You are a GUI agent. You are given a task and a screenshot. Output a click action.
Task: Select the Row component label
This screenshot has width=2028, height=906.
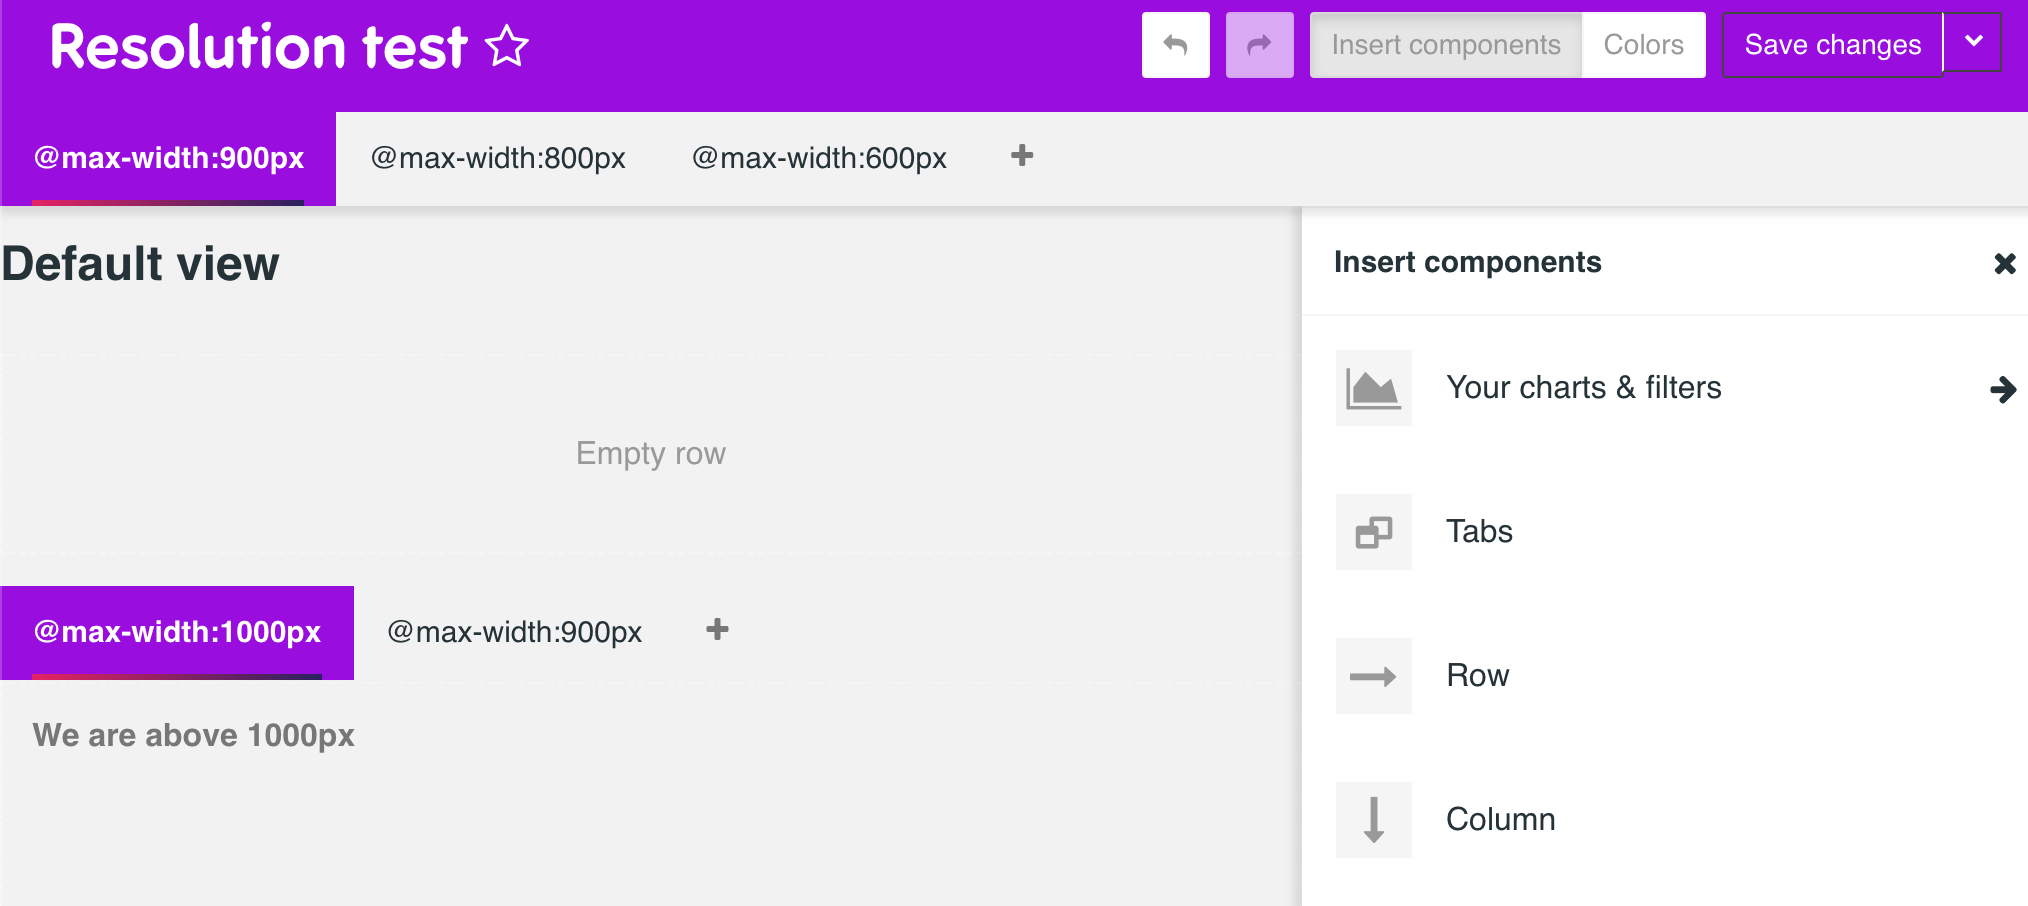1478,676
